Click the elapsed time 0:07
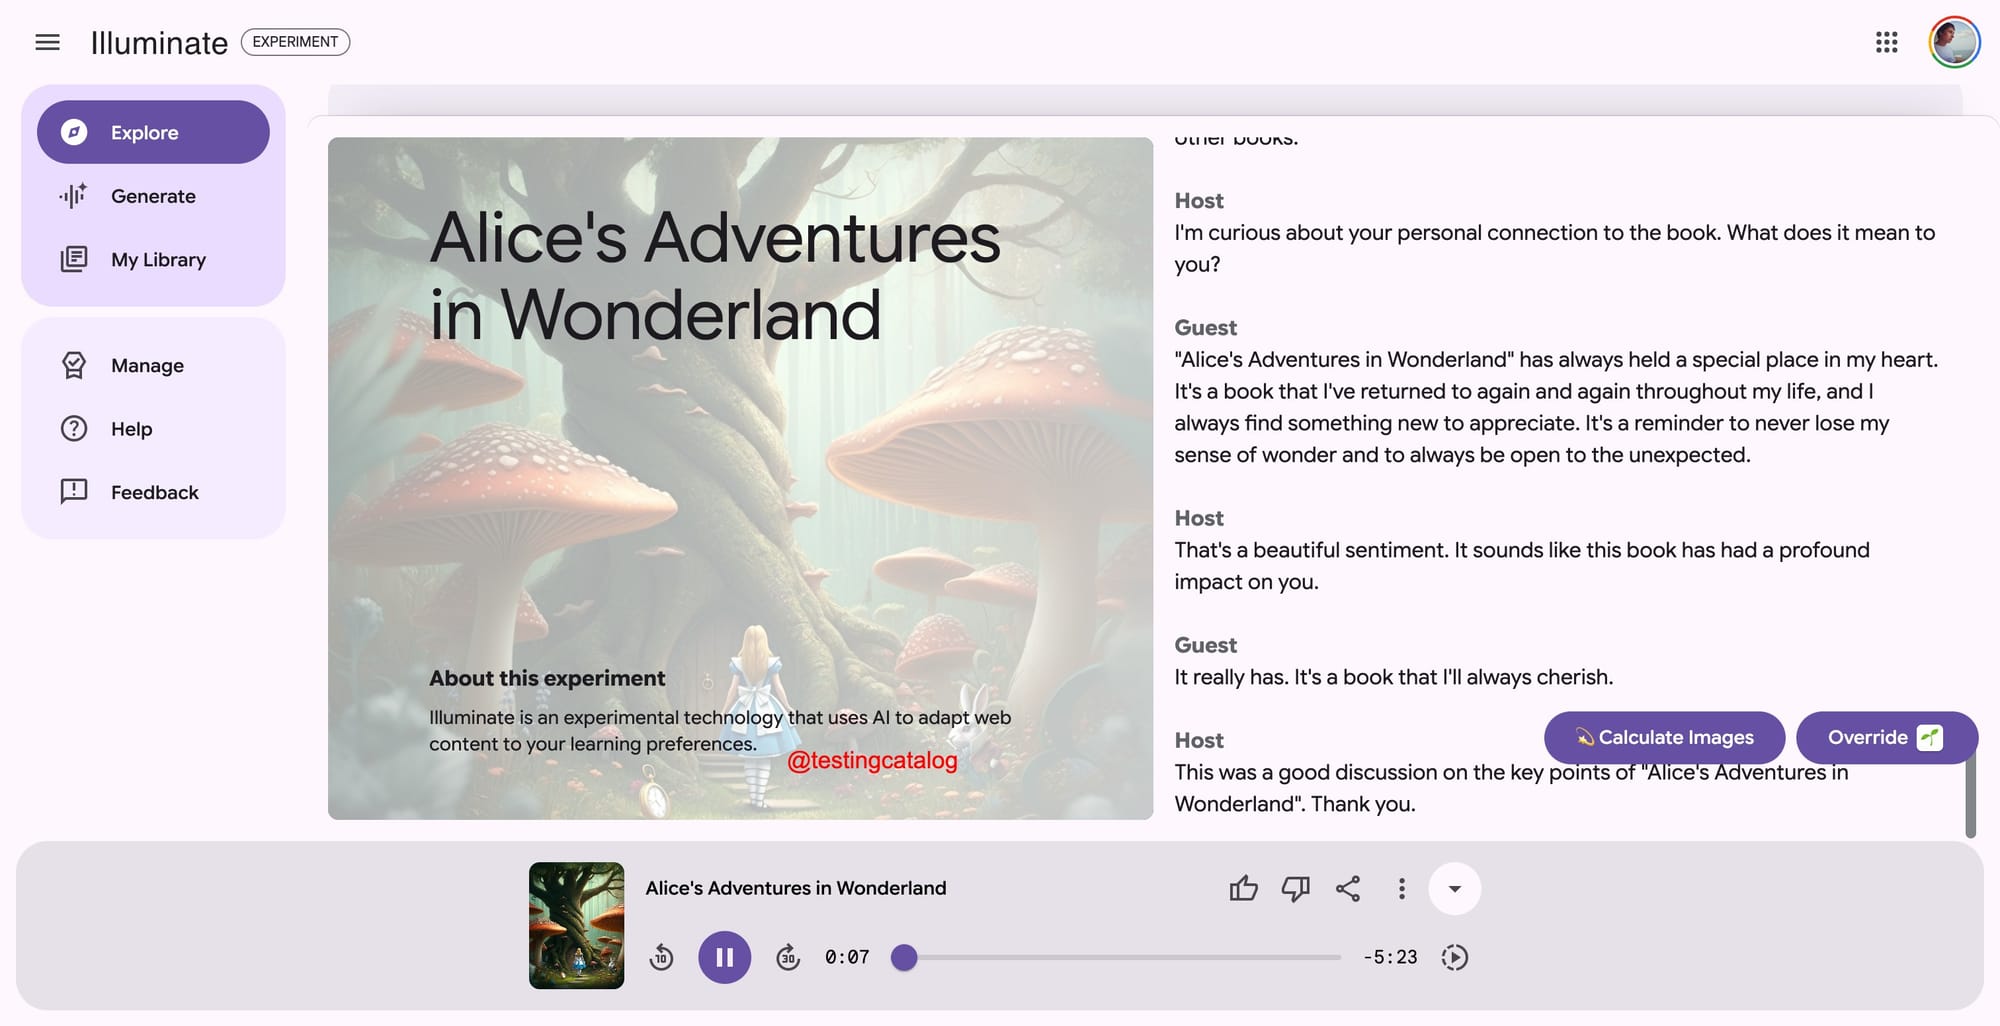The width and height of the screenshot is (2000, 1026). (x=847, y=957)
